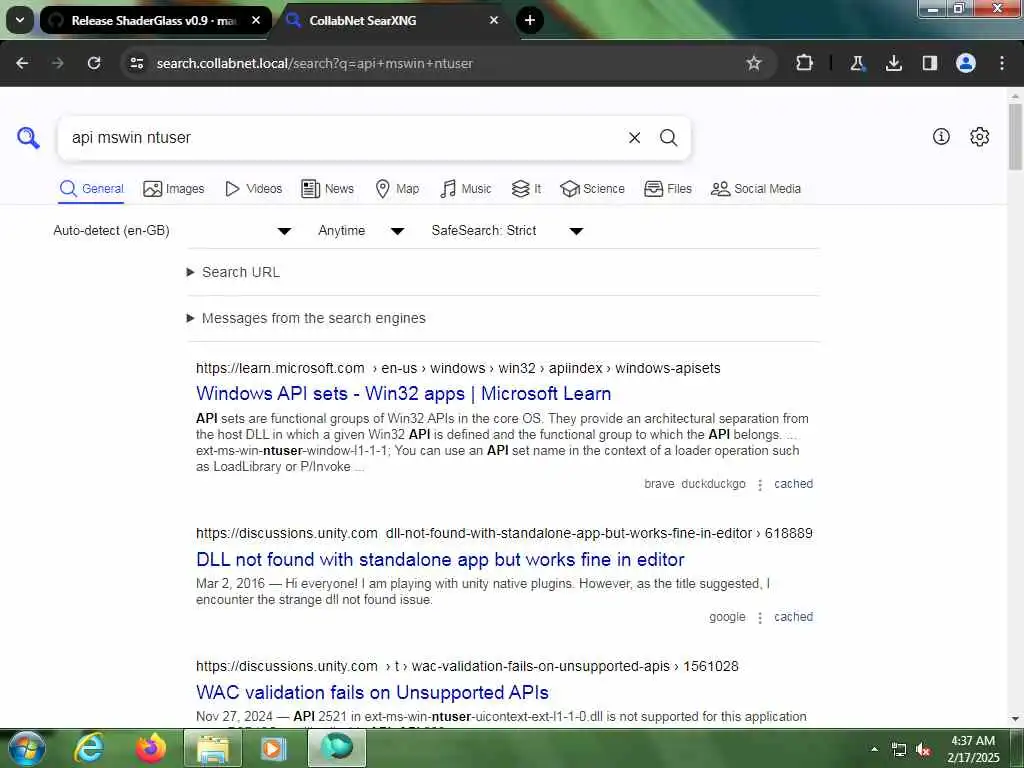
Task: Click the learn.microsoft.com result URL
Action: 458,368
